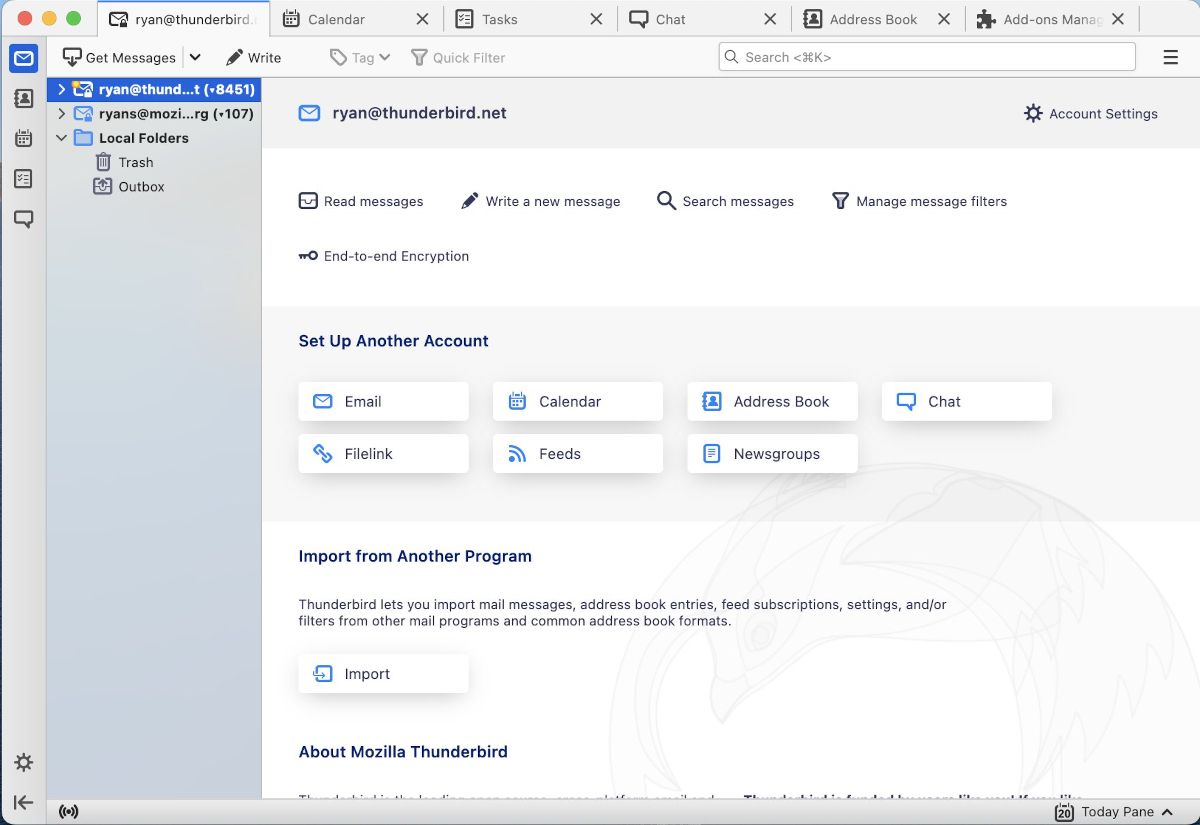Toggle the Quick Filter bar
This screenshot has height=825, width=1200.
point(458,58)
